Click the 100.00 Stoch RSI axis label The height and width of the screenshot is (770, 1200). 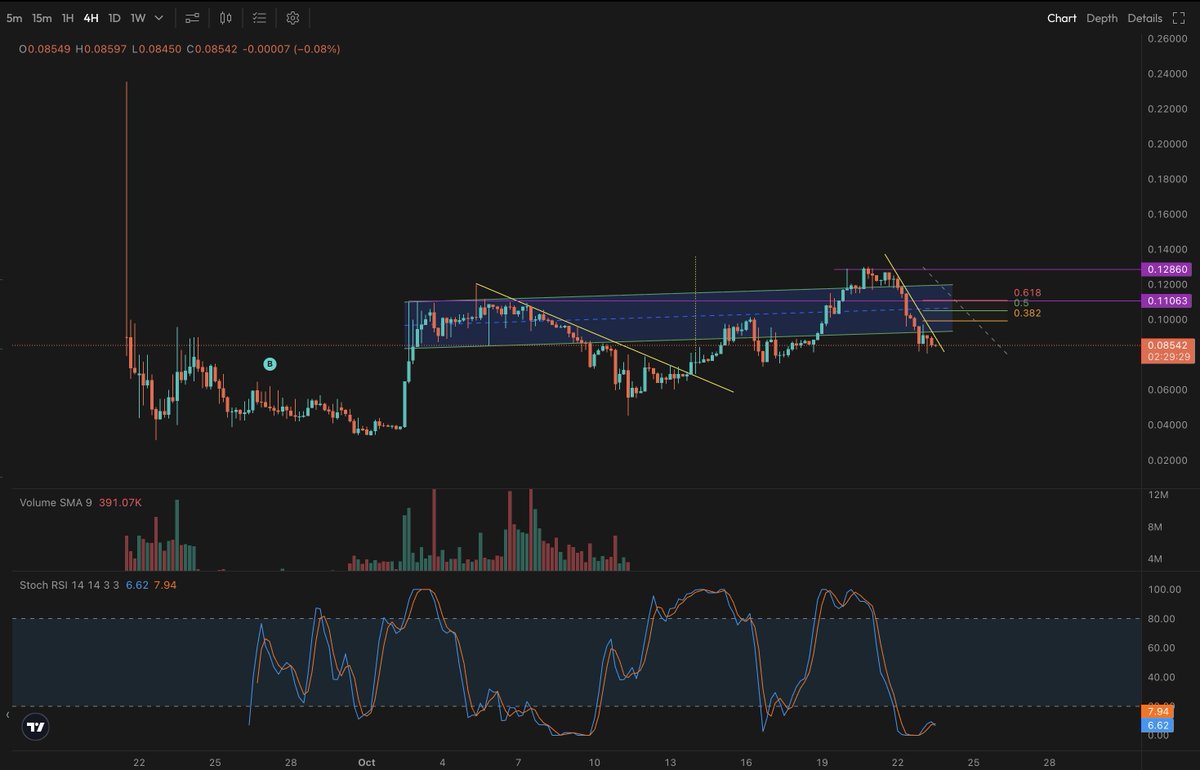pos(1162,590)
